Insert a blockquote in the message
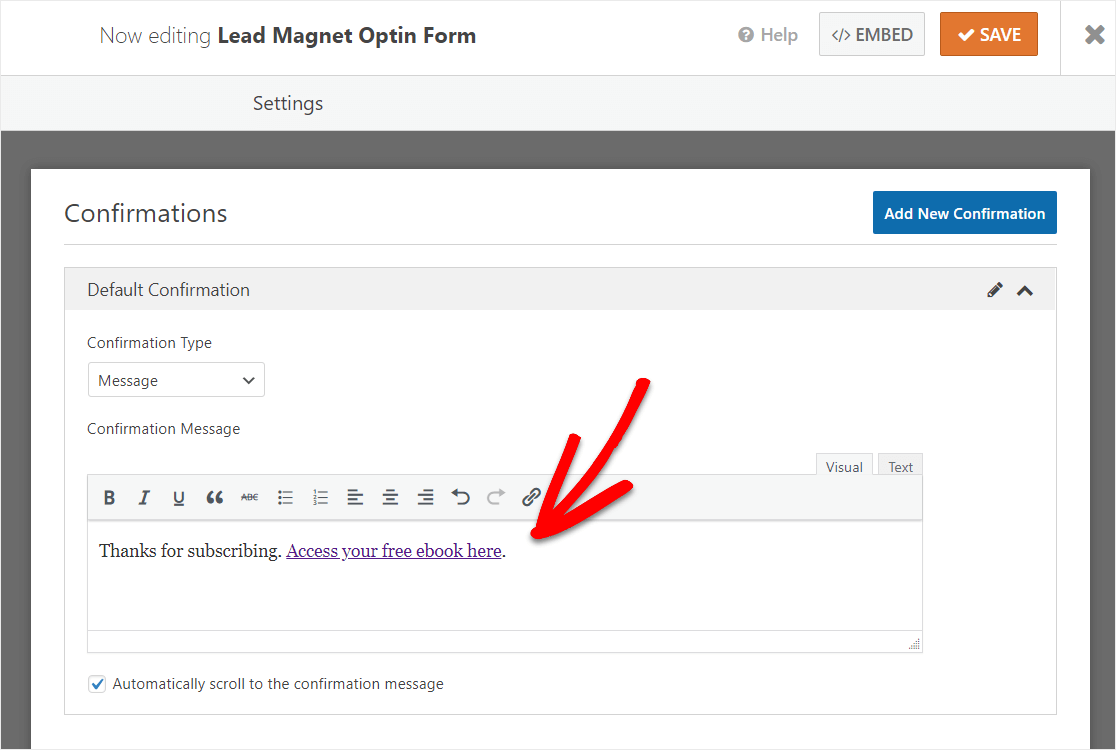1116x750 pixels. pos(214,497)
